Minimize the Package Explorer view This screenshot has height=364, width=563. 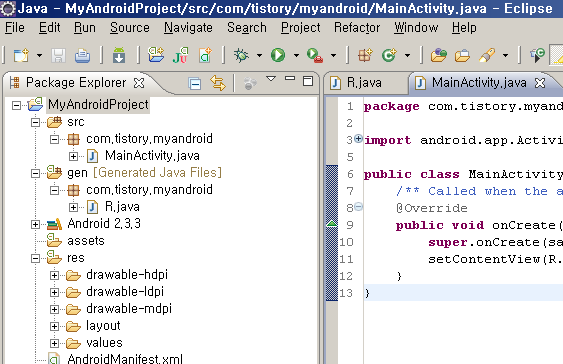(x=290, y=78)
